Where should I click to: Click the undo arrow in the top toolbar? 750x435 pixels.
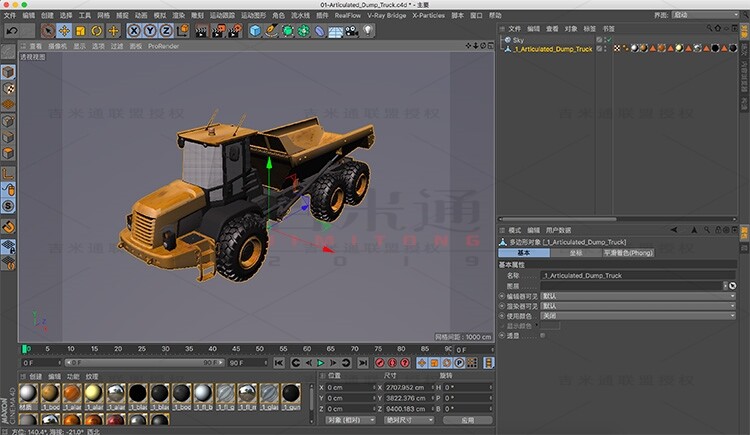tap(11, 31)
